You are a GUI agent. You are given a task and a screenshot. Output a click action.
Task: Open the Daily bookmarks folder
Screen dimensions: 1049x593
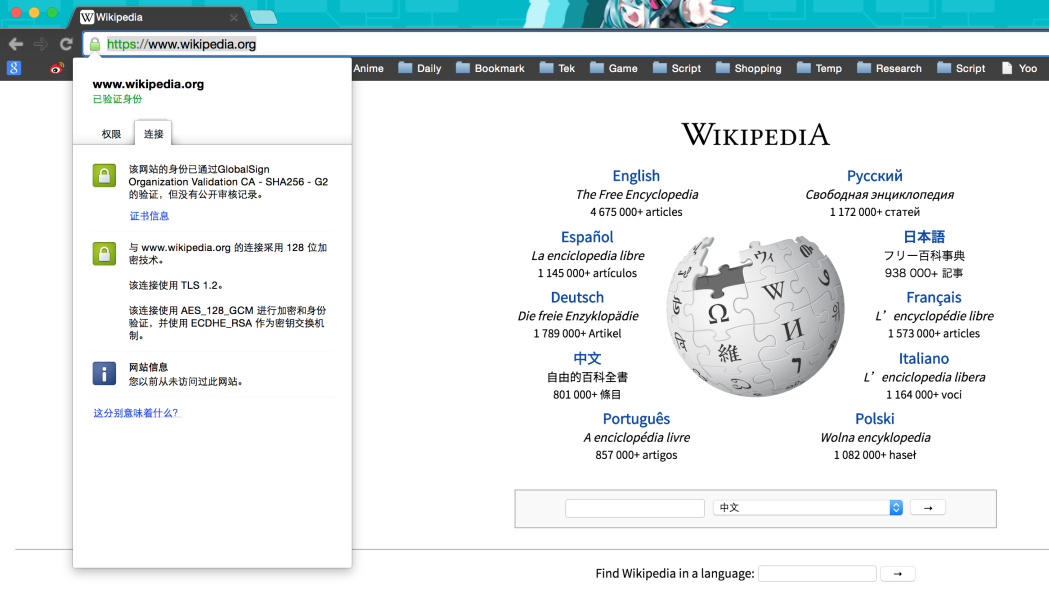point(420,68)
